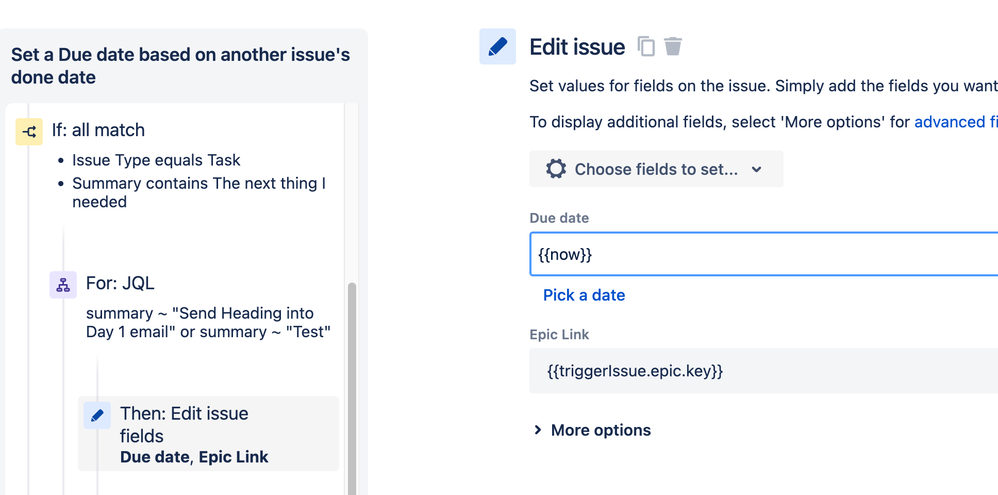Viewport: 998px width, 495px height.
Task: Click into the Due date input field
Action: click(760, 254)
